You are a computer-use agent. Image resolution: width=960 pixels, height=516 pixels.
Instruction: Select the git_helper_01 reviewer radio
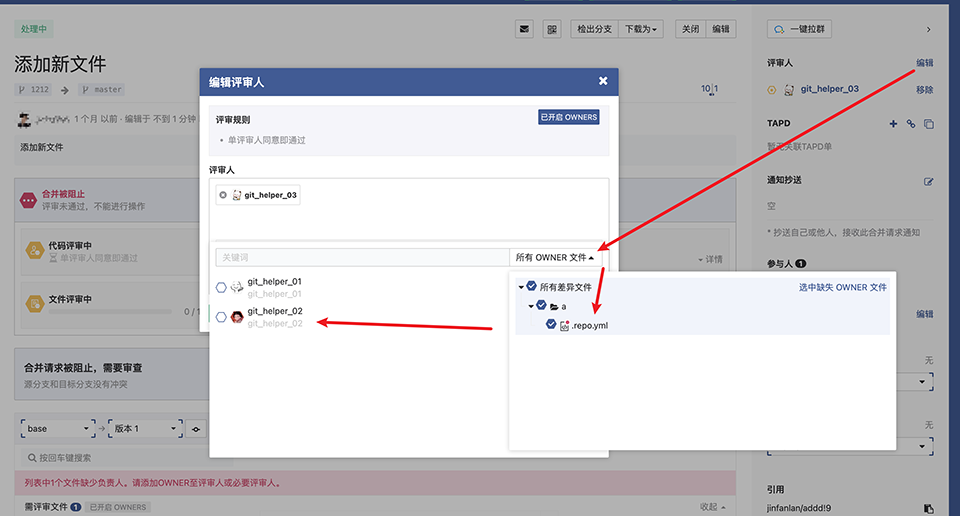click(x=221, y=287)
